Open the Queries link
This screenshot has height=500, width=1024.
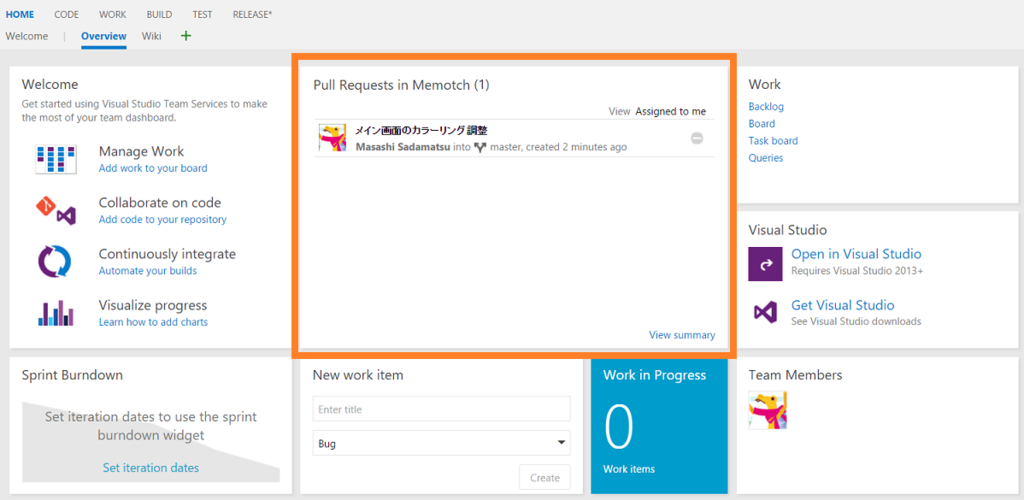pyautogui.click(x=765, y=158)
